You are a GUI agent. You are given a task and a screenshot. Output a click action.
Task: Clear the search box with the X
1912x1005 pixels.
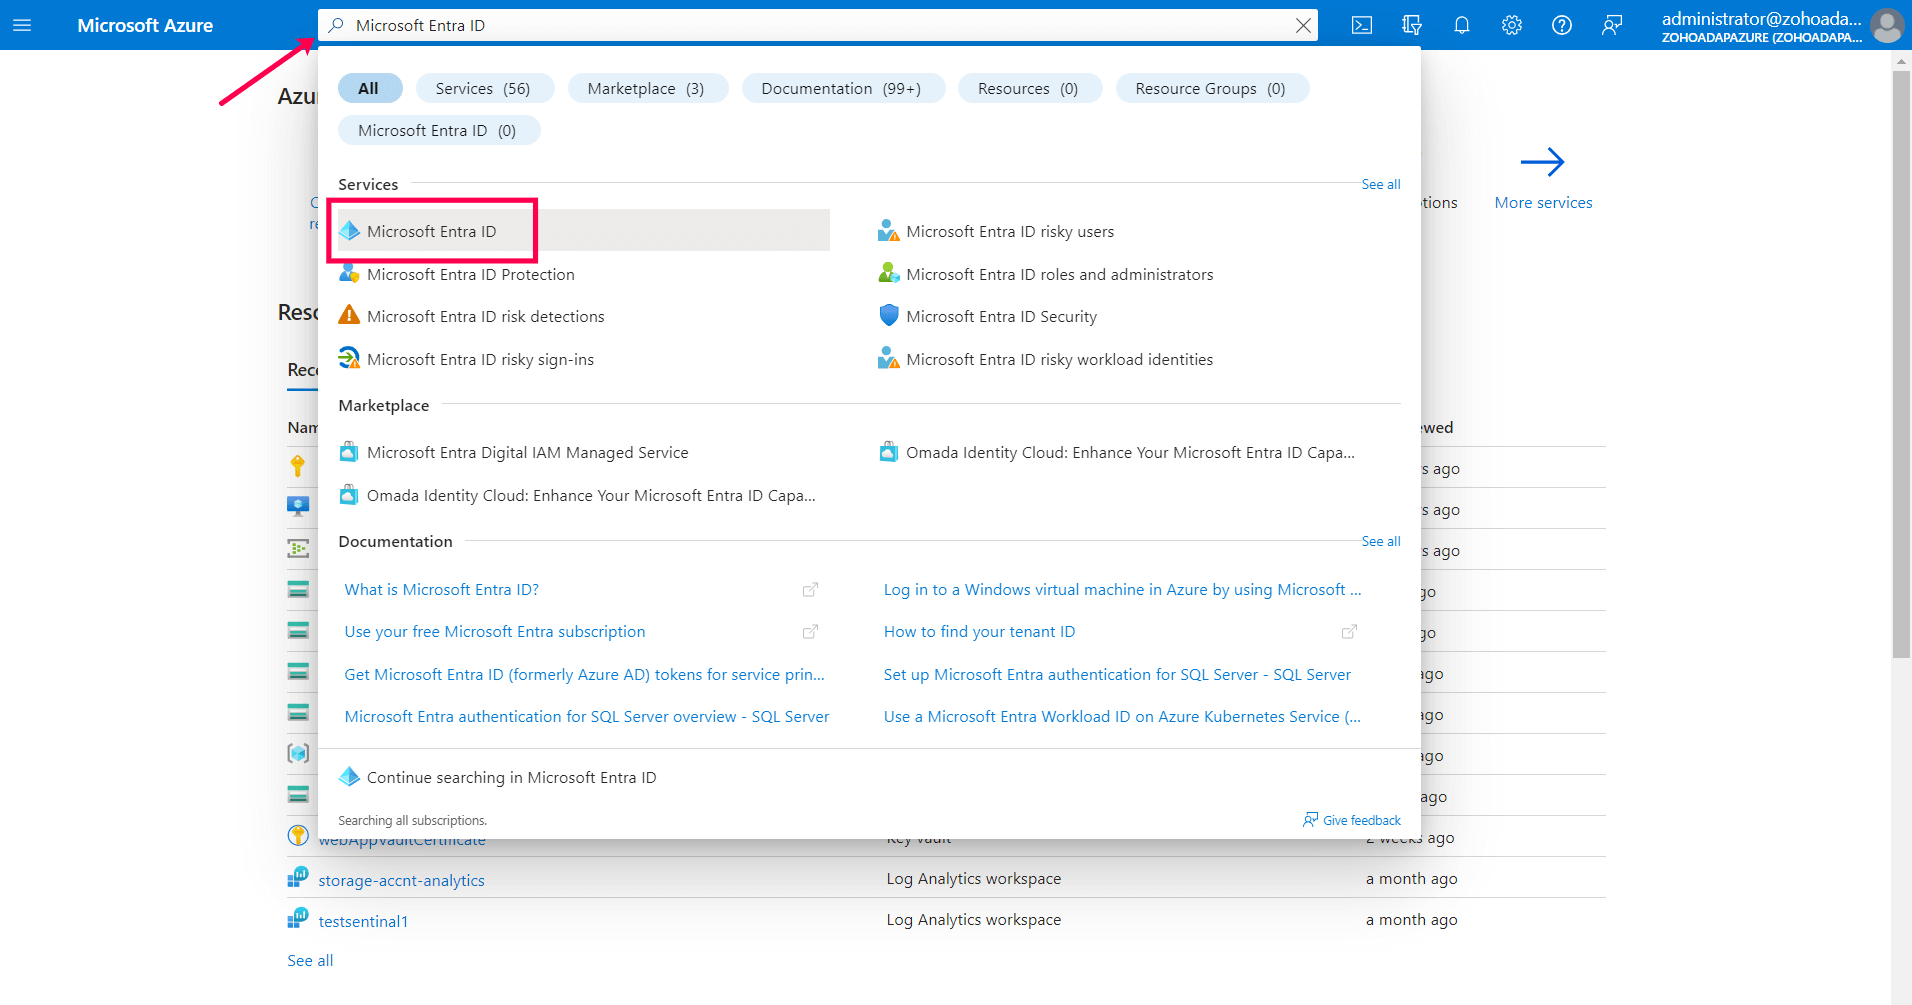1303,25
